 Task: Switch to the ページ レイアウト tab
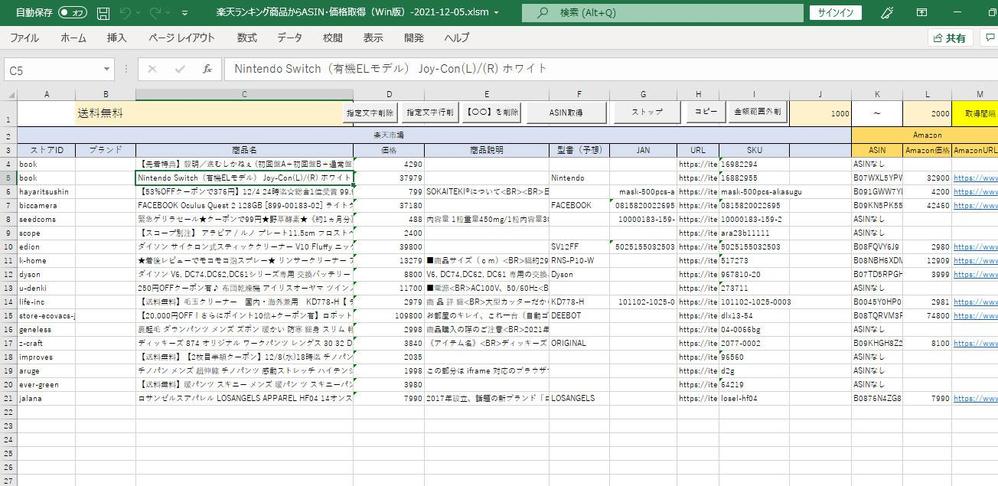181,38
